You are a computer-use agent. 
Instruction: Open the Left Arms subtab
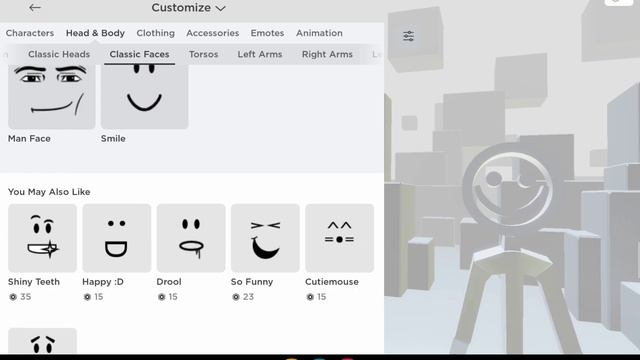click(260, 54)
